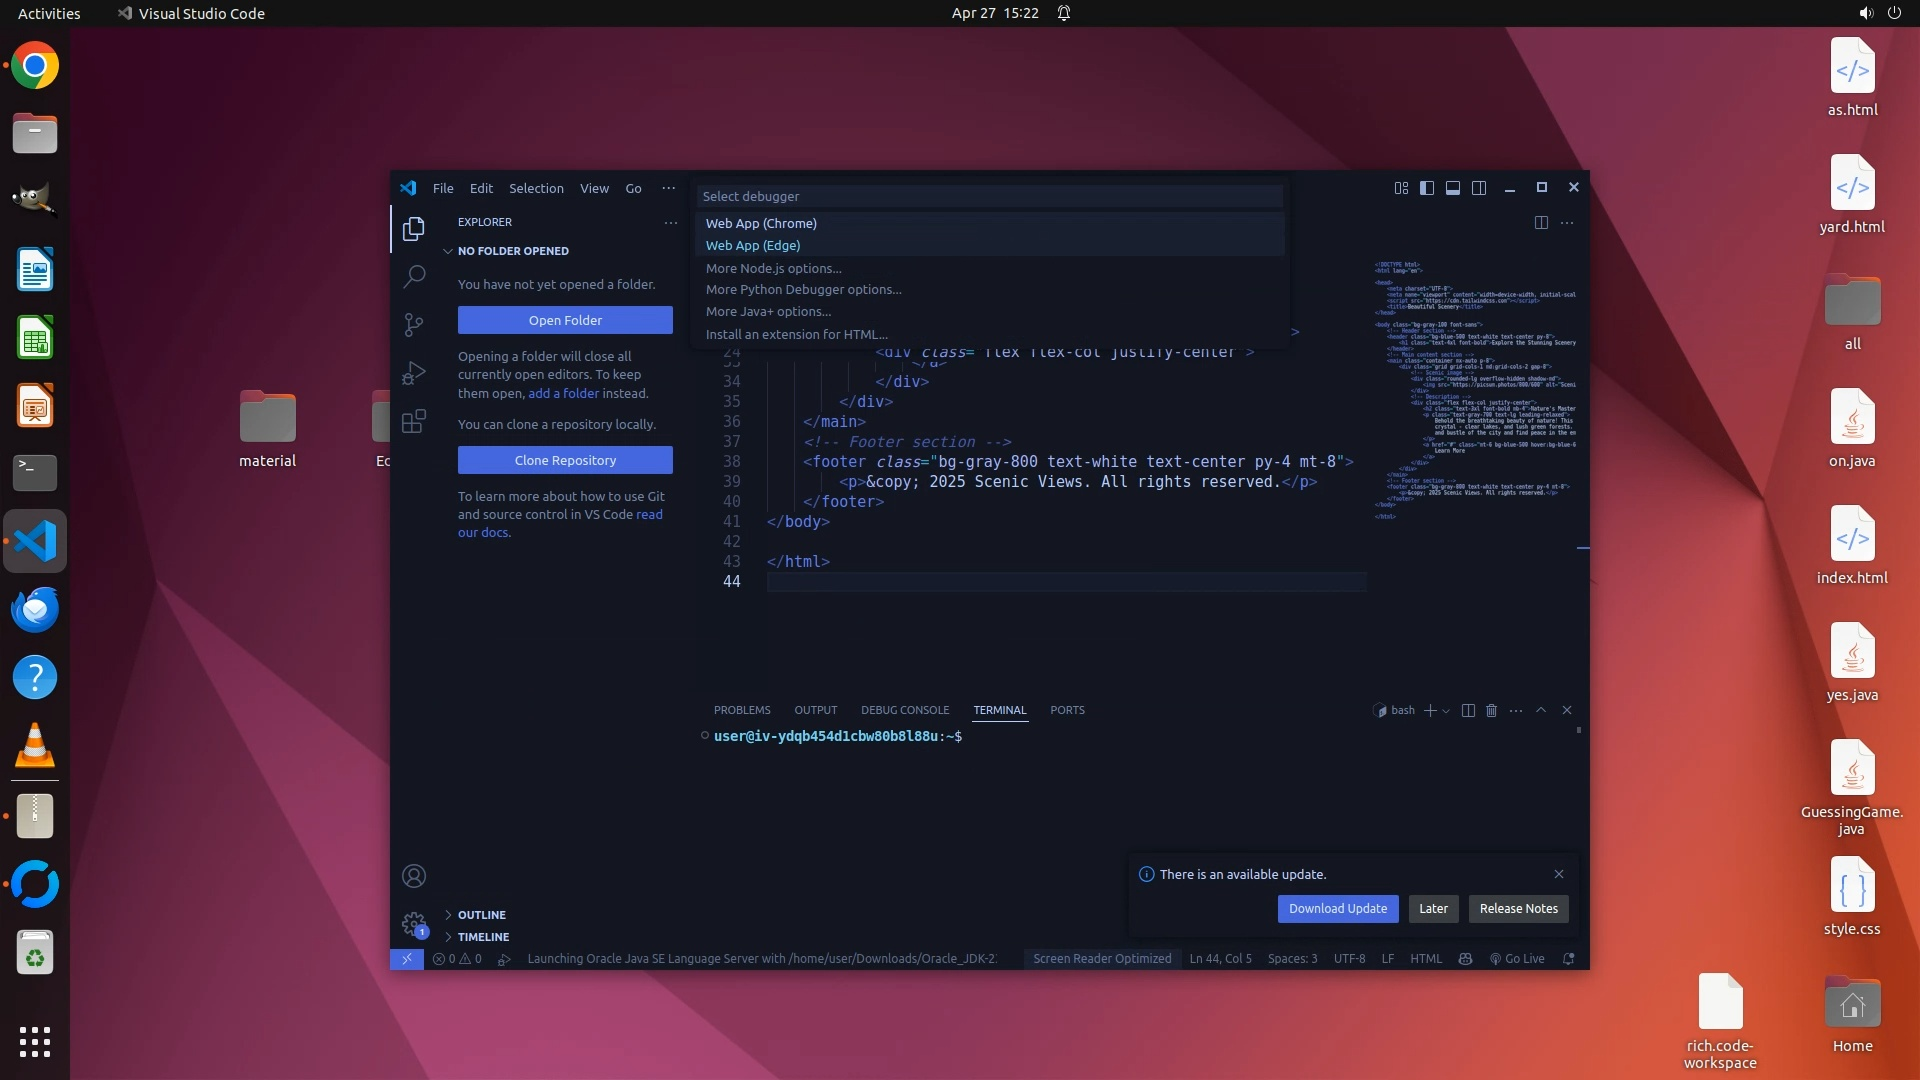Click the Clone Repository button
Image resolution: width=1920 pixels, height=1080 pixels.
(565, 460)
